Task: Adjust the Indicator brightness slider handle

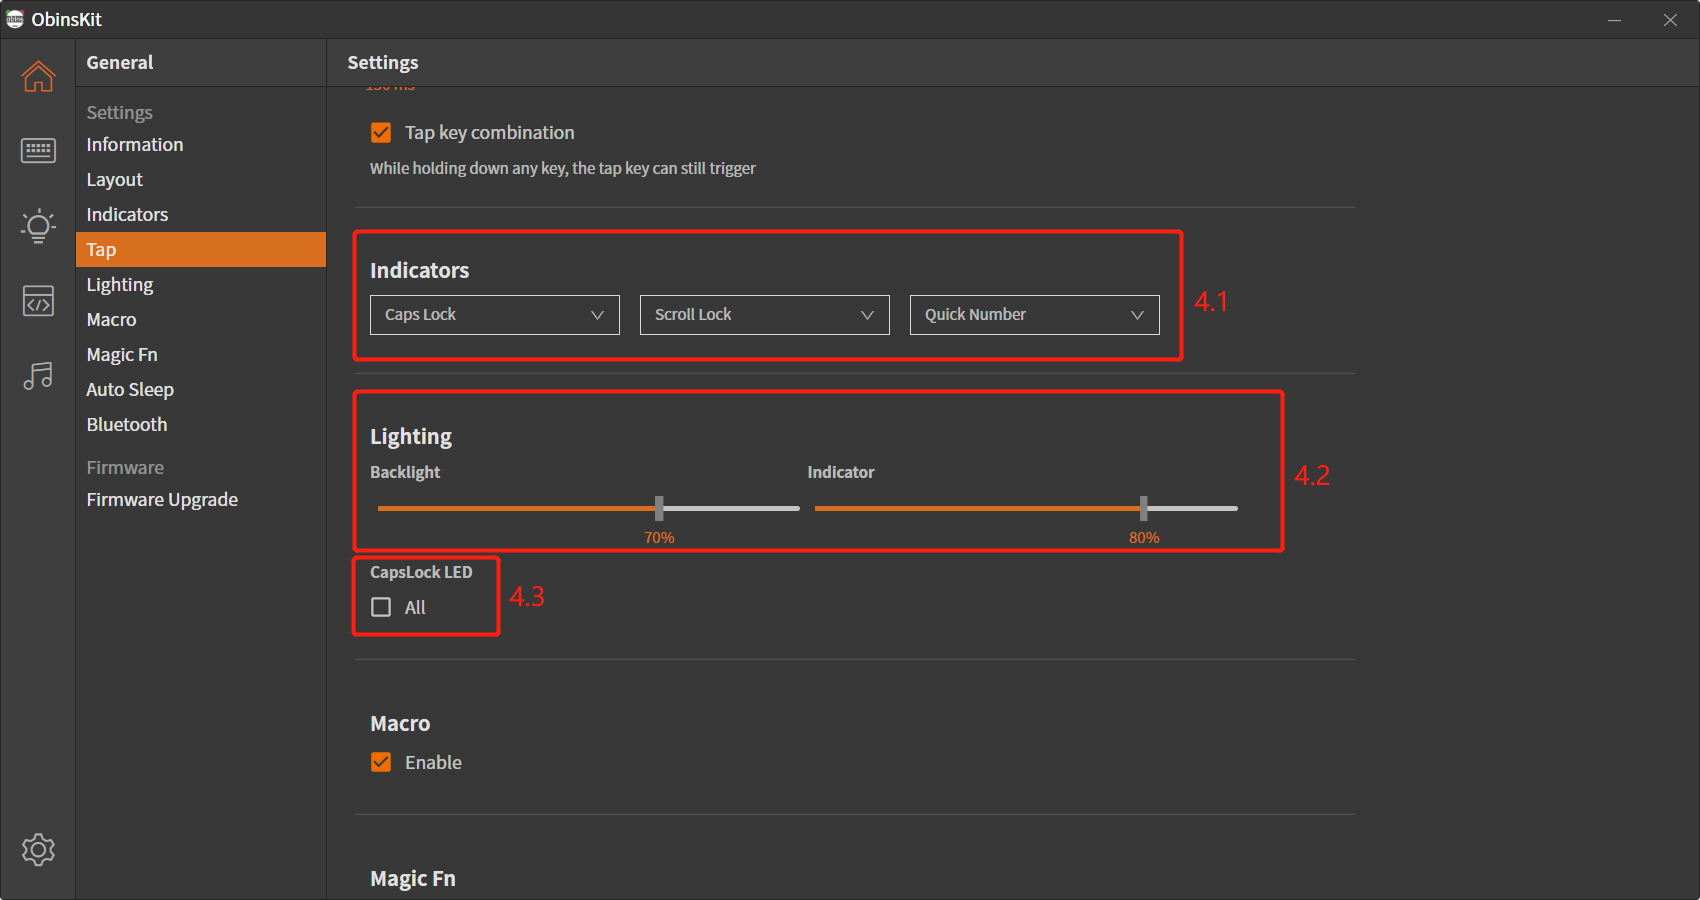Action: 1143,508
